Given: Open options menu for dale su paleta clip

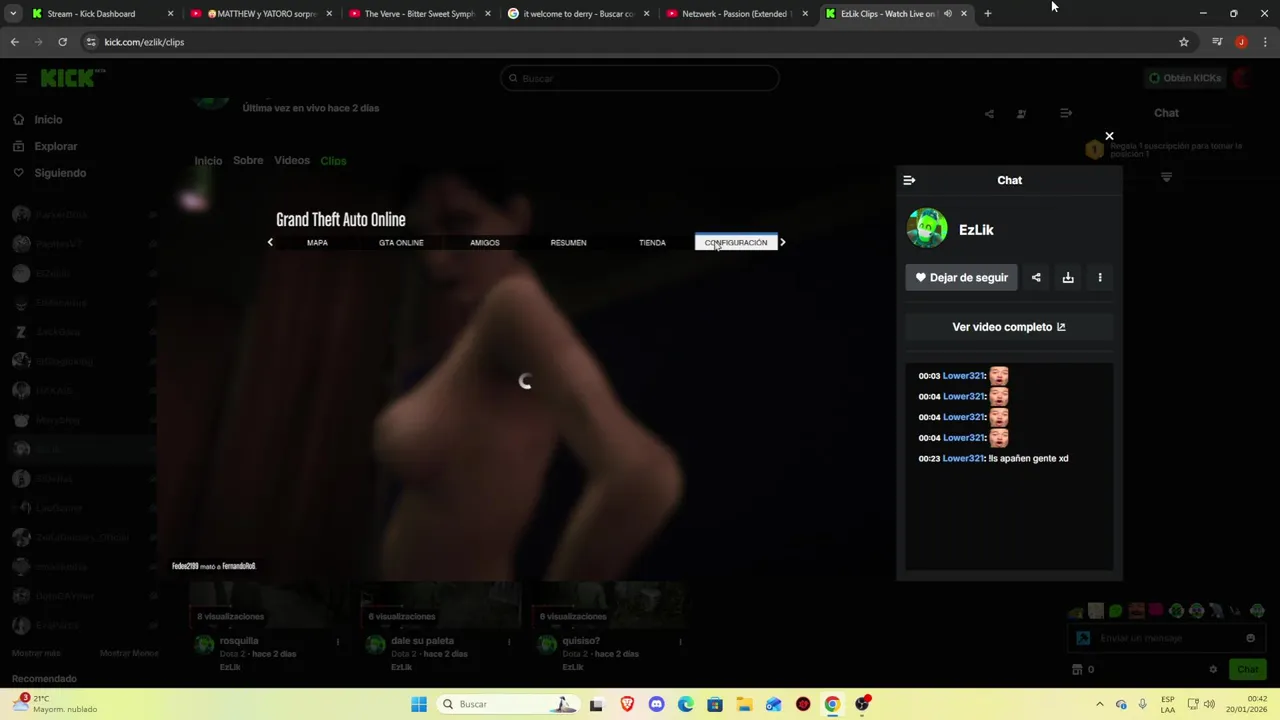Looking at the screenshot, I should (509, 642).
